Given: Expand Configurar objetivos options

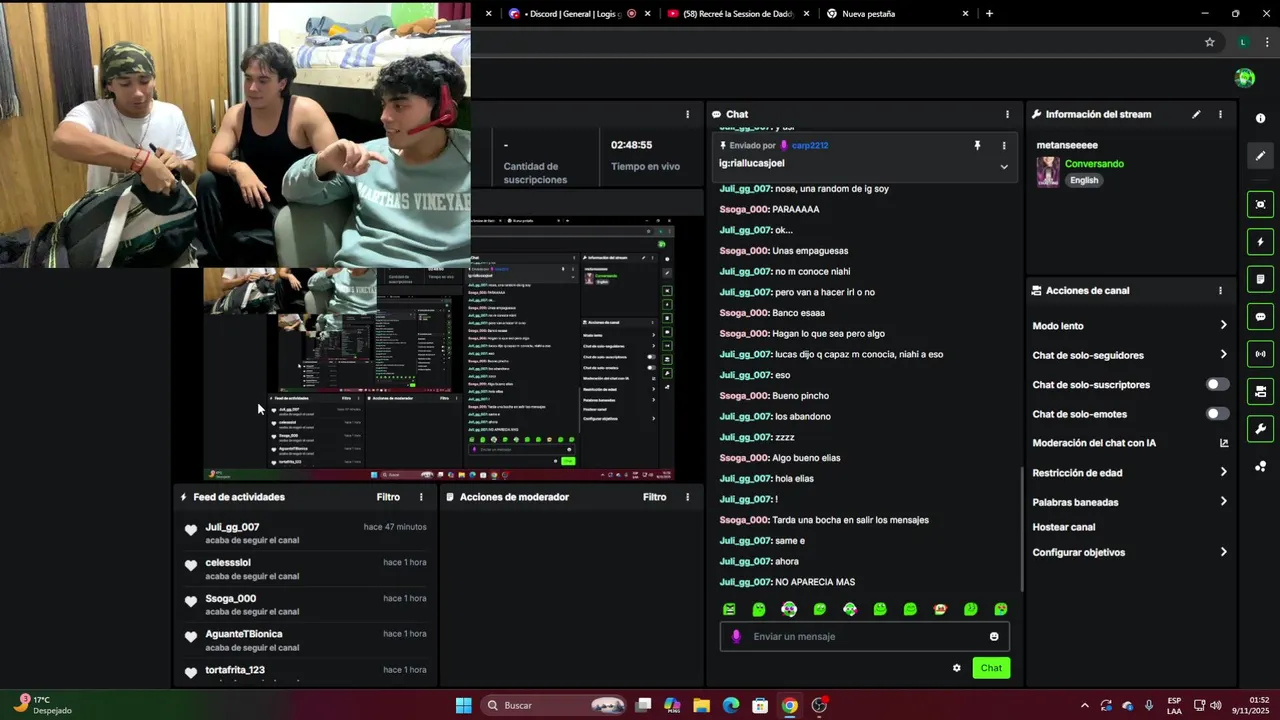Looking at the screenshot, I should coord(1223,552).
